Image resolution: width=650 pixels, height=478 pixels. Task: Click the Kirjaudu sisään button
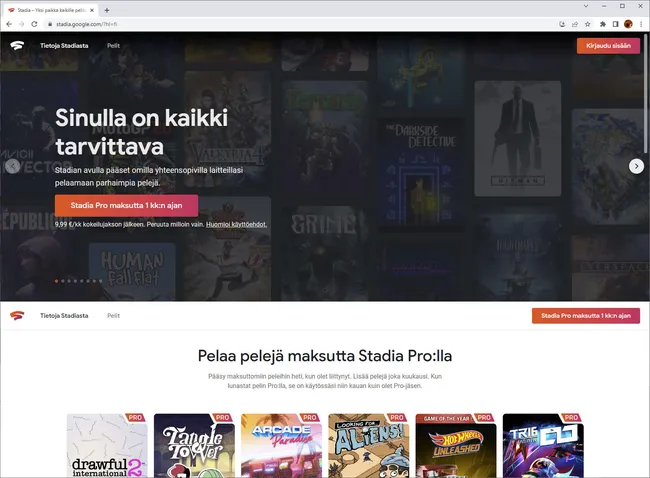tap(608, 46)
